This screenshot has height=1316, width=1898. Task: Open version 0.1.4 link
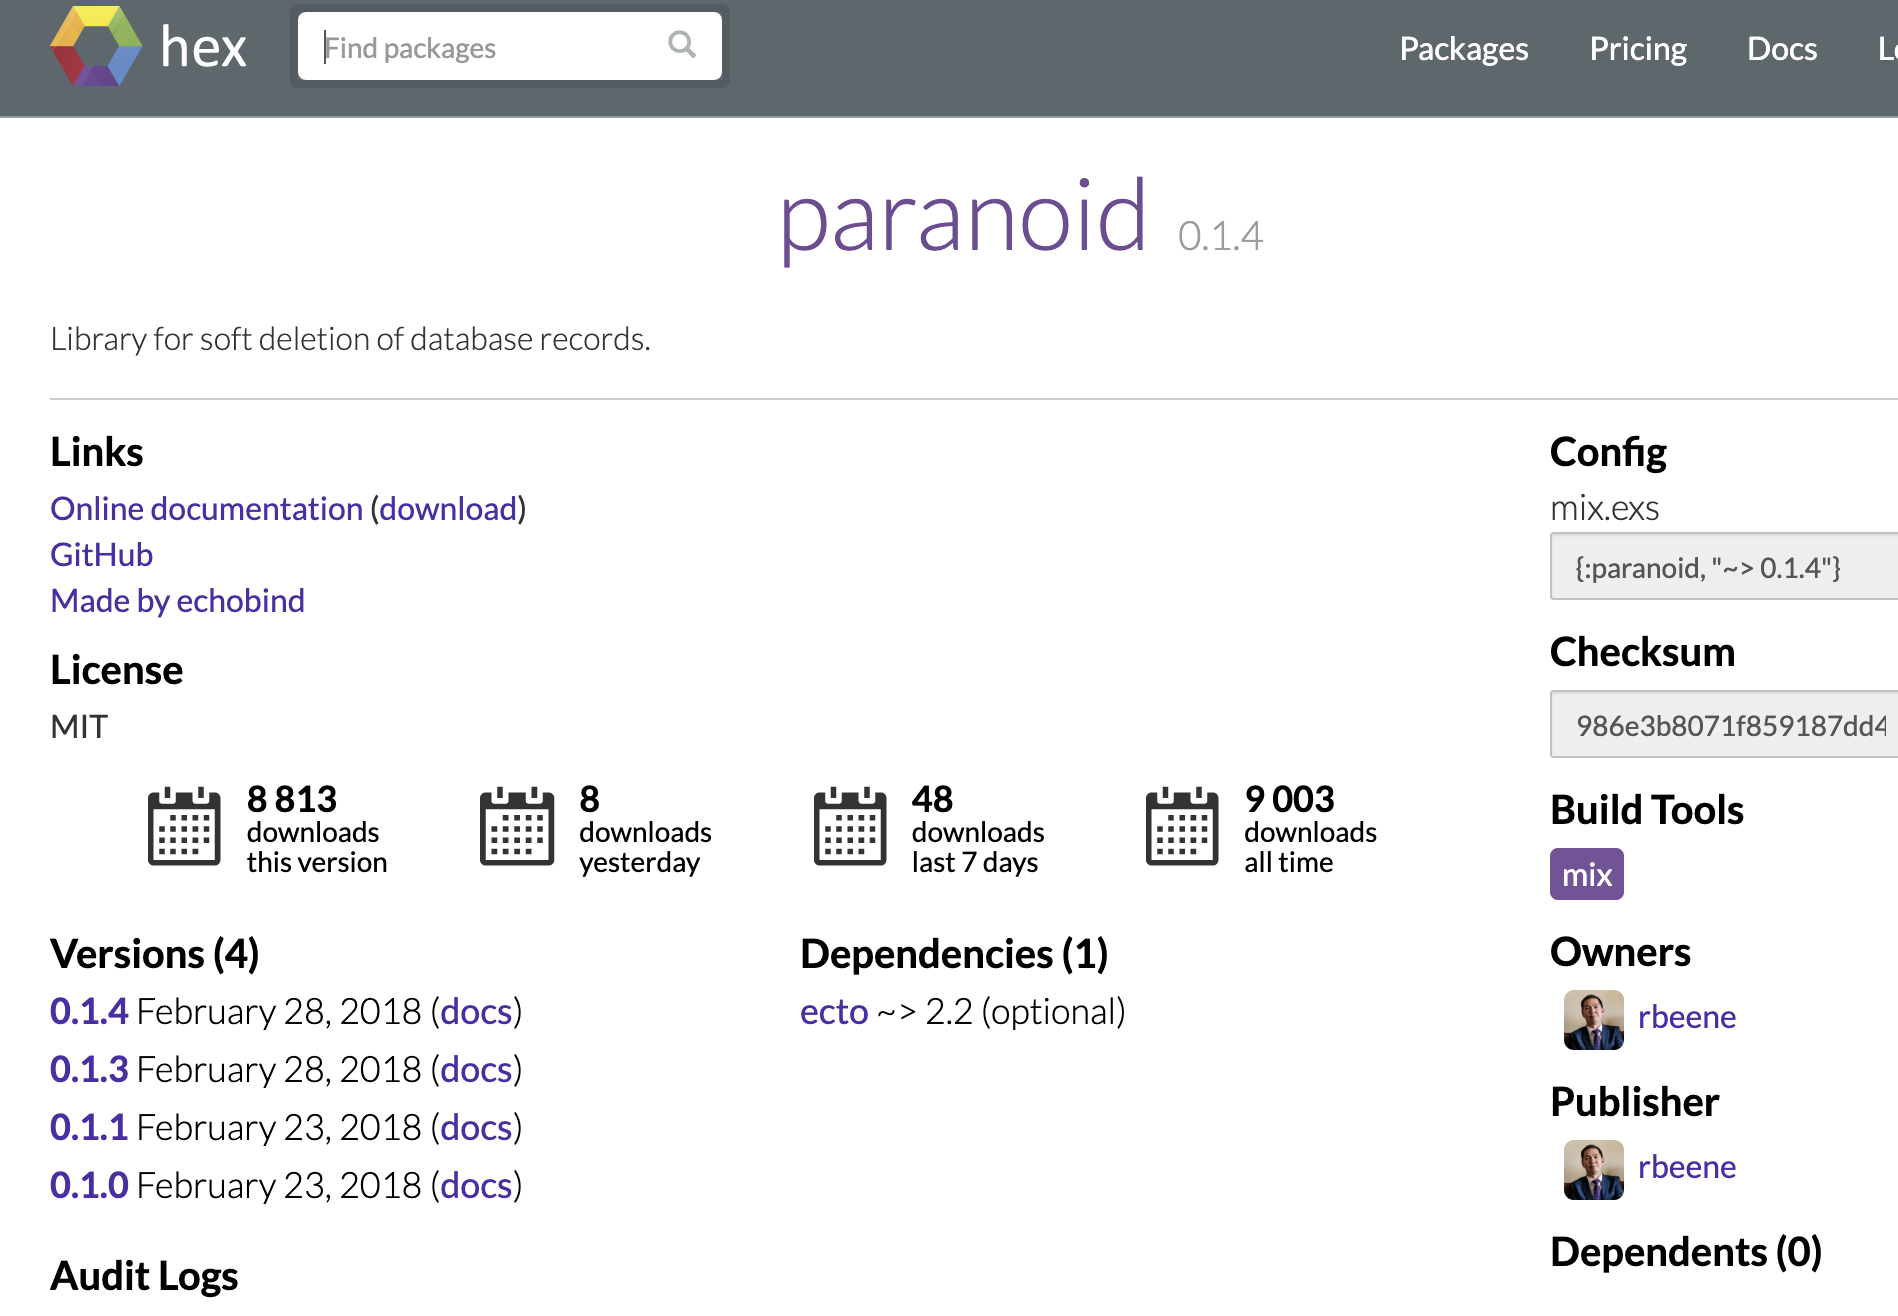[89, 1011]
